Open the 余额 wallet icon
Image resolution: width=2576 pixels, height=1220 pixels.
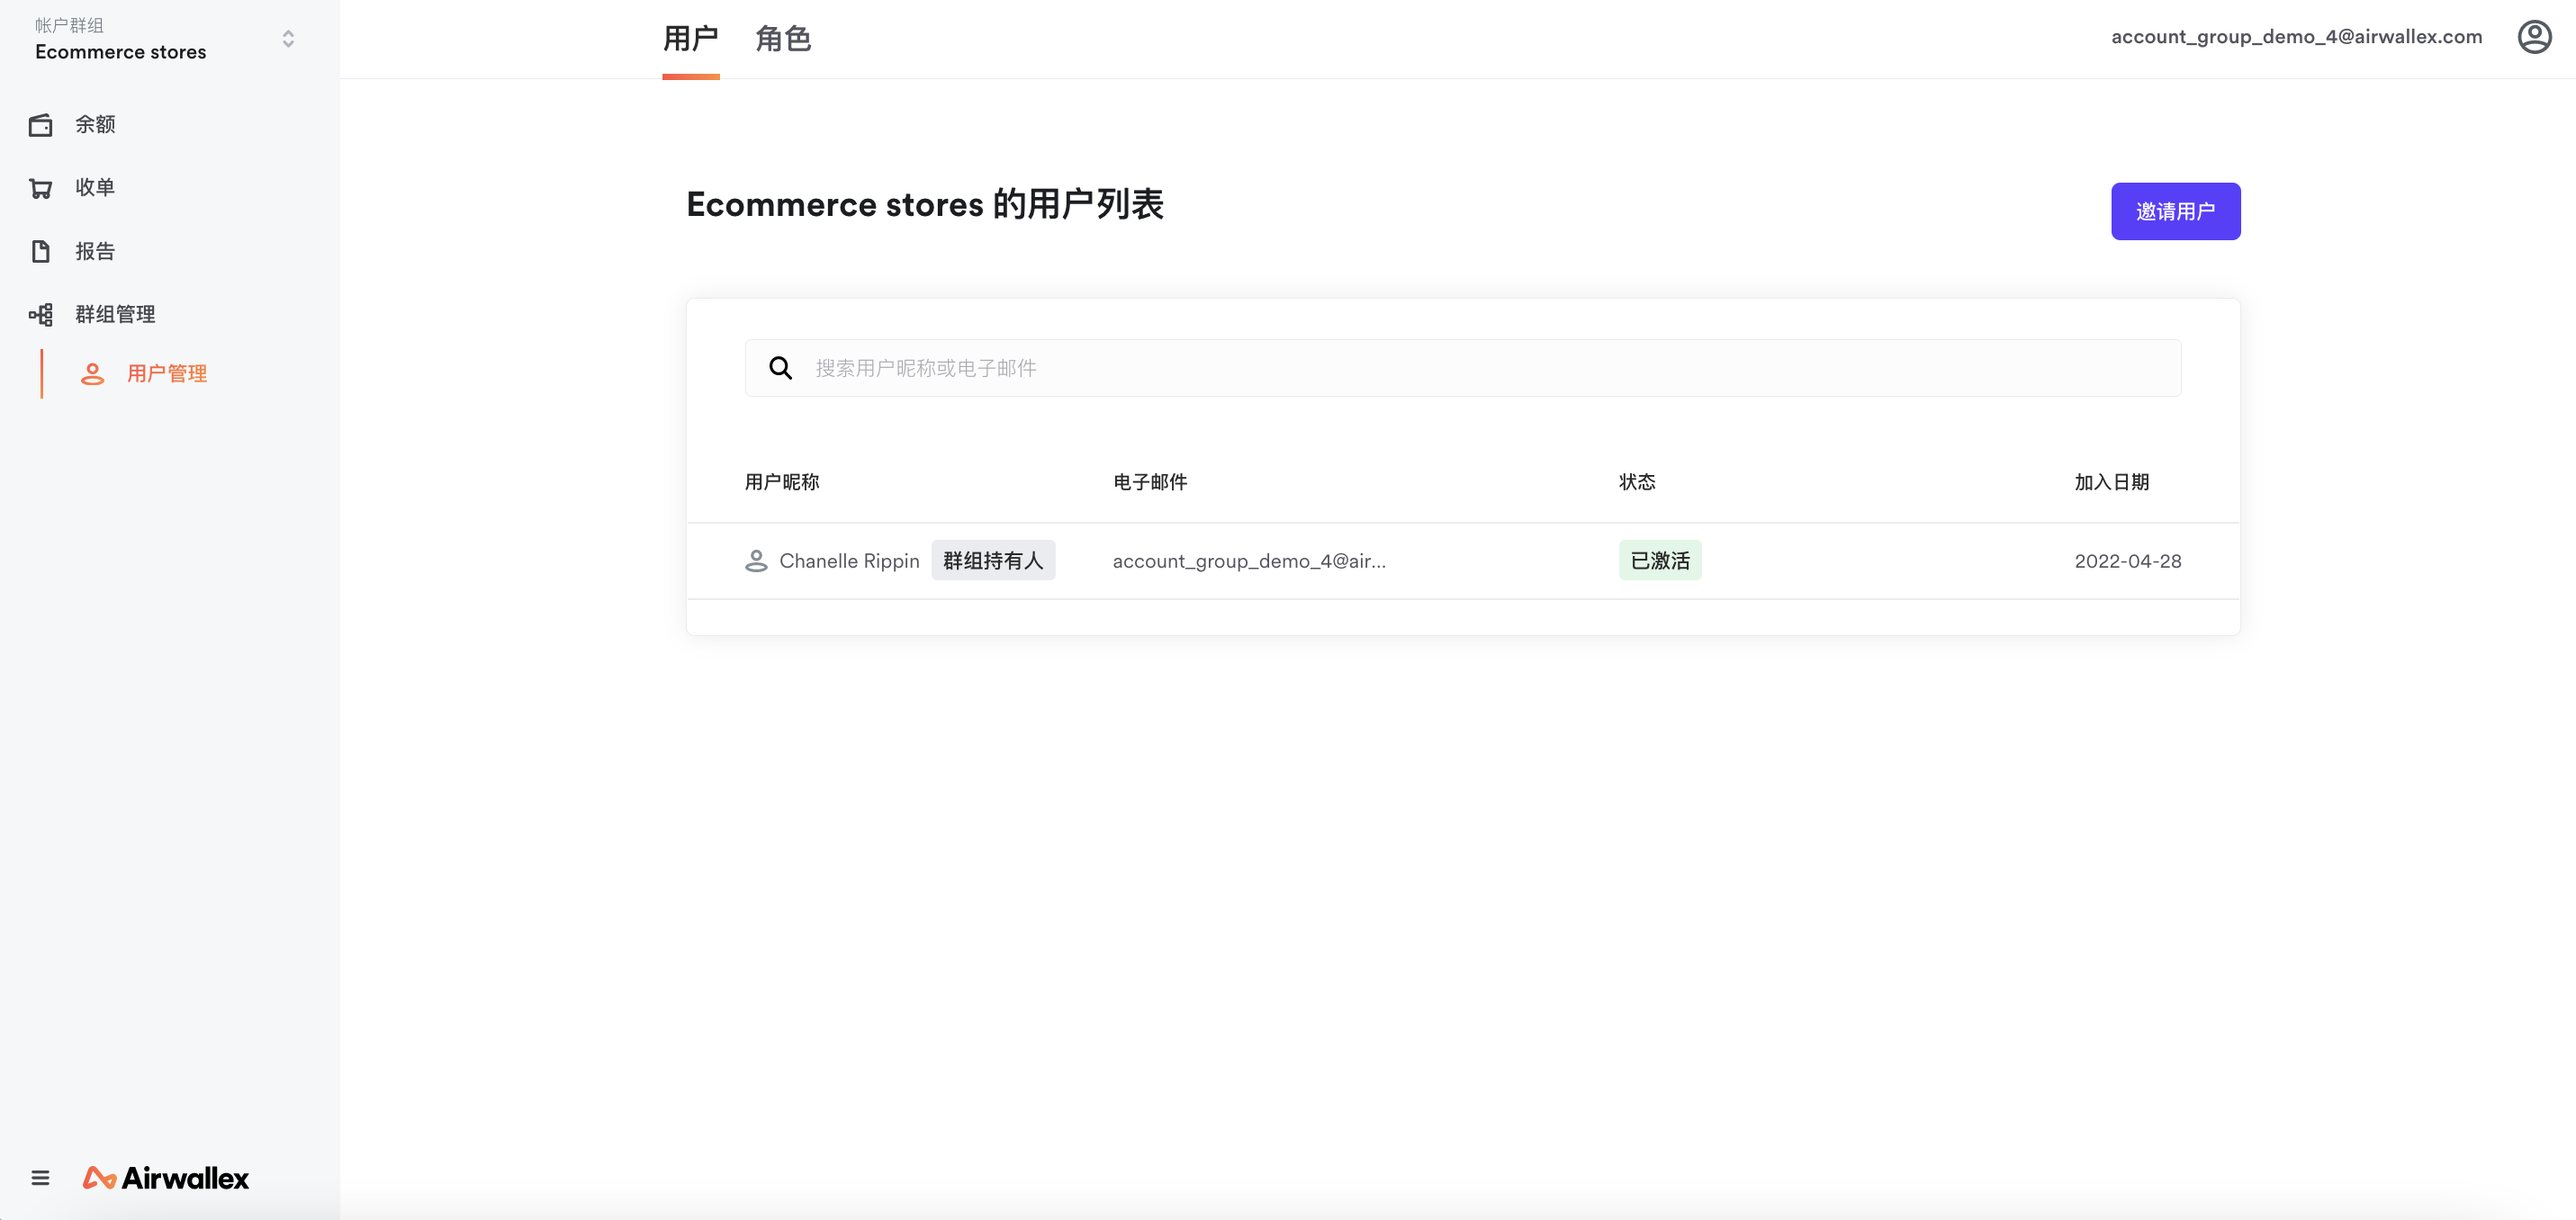tap(40, 125)
